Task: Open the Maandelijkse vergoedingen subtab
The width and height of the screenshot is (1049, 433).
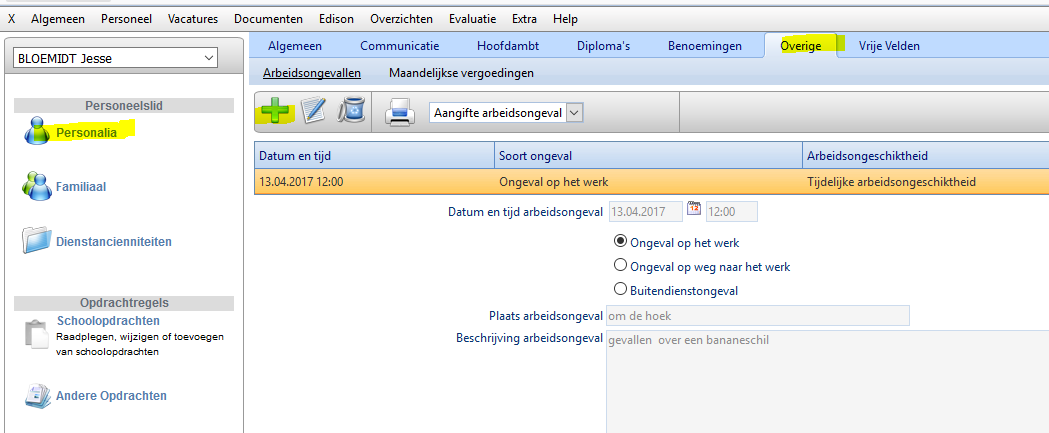Action: click(461, 73)
